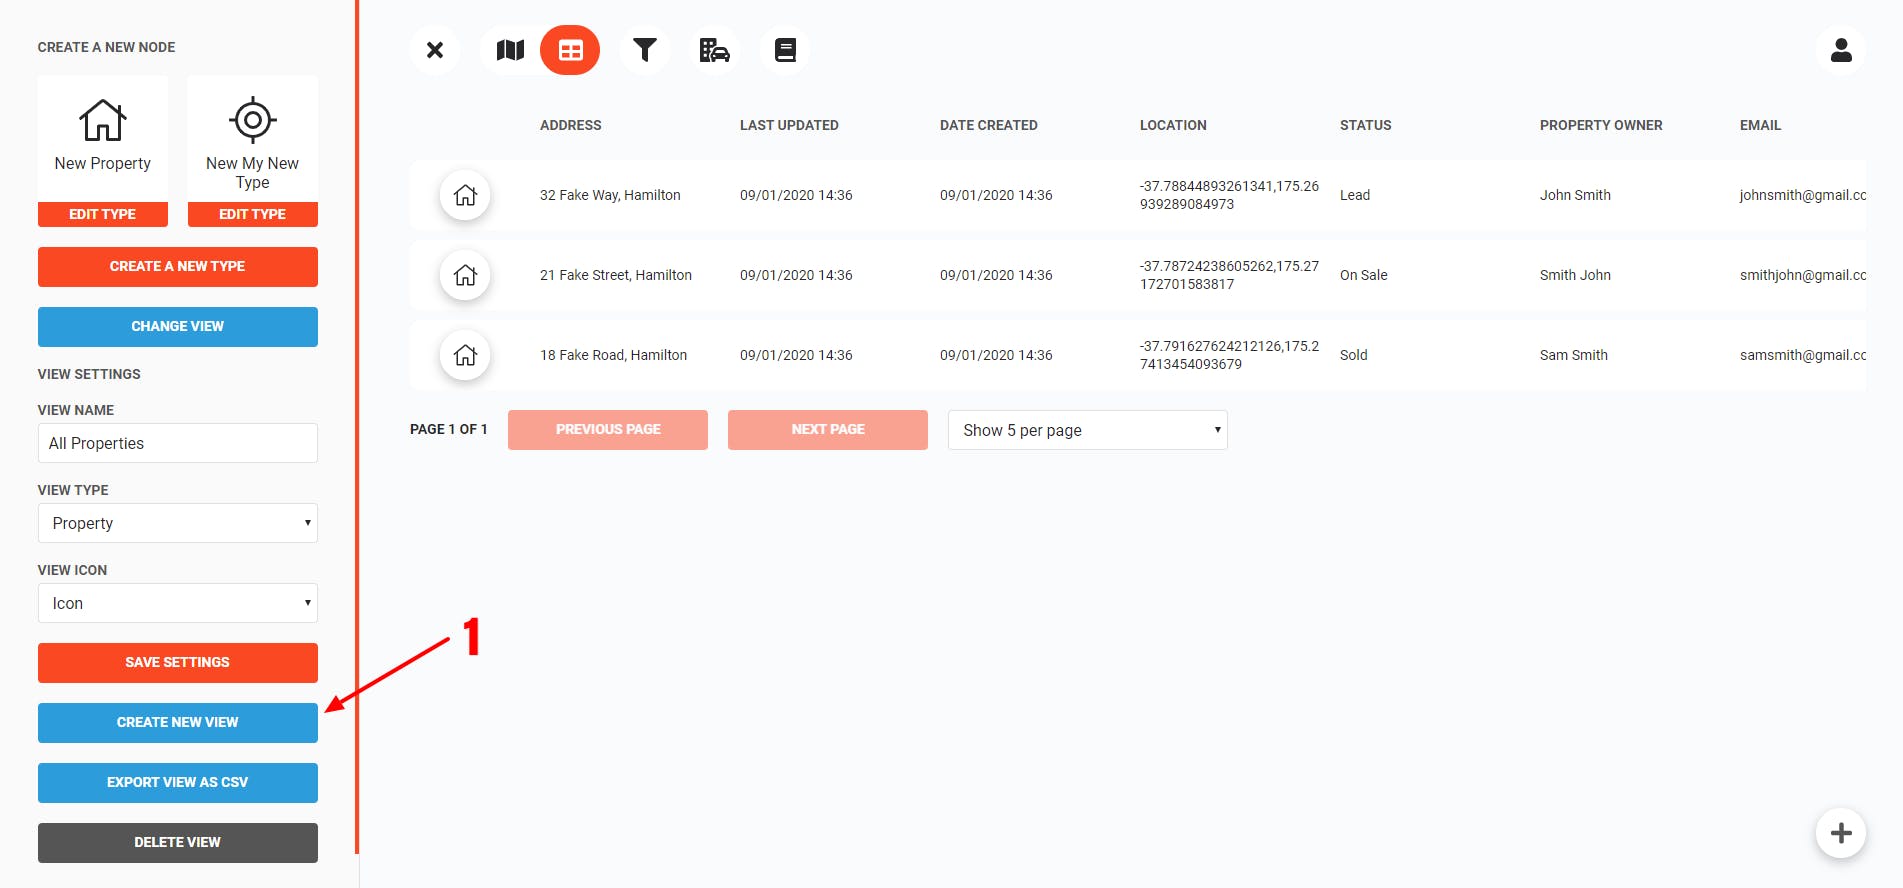This screenshot has height=888, width=1903.
Task: Open the book documentation icon
Action: coord(785,50)
